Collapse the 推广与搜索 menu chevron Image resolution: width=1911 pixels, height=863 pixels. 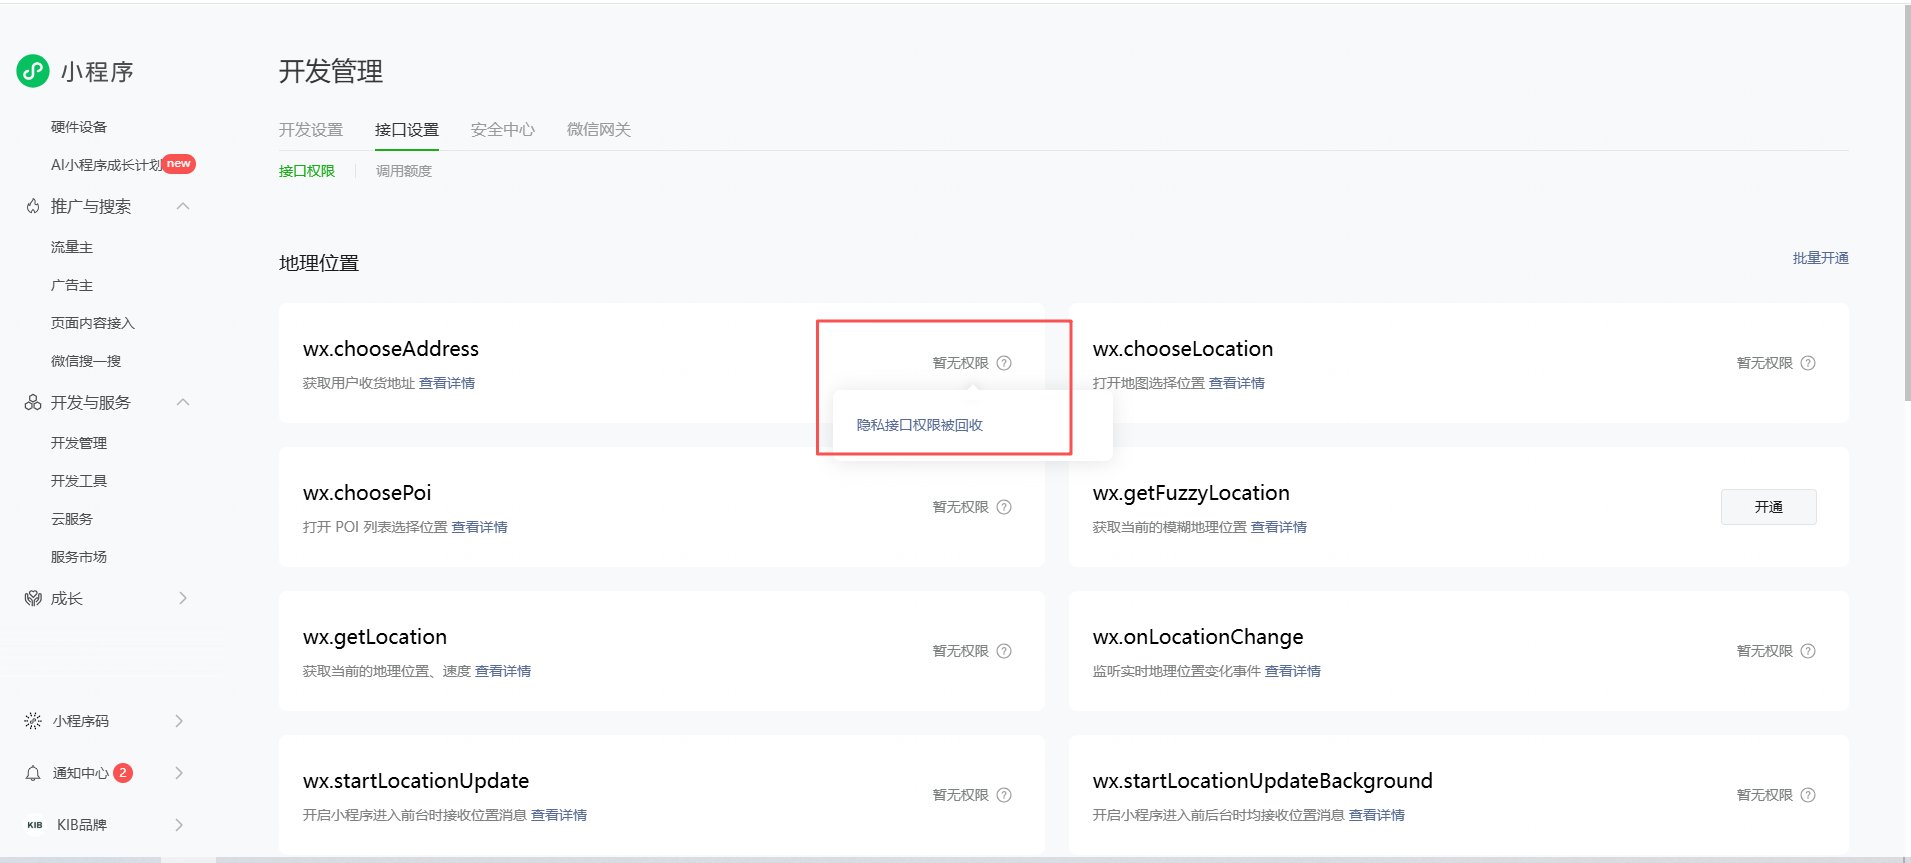click(183, 206)
